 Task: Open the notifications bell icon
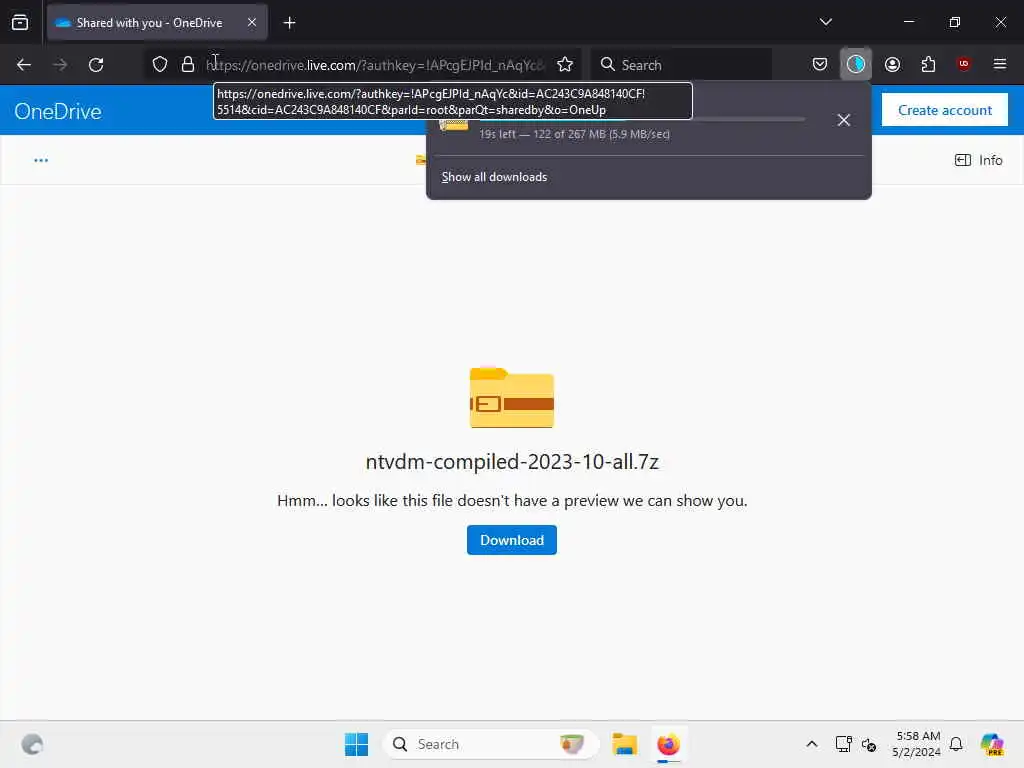click(x=956, y=744)
